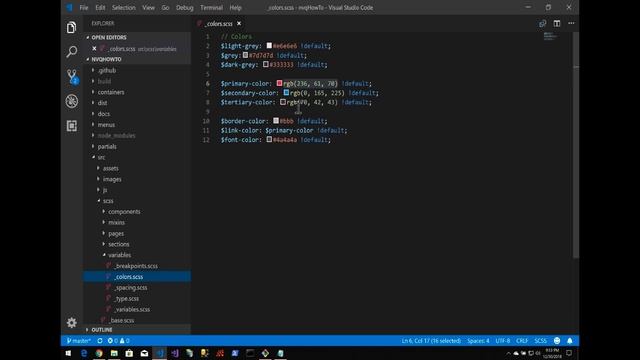Go to line via Ln 6, Col 17 status
The image size is (640, 360).
[x=431, y=341]
